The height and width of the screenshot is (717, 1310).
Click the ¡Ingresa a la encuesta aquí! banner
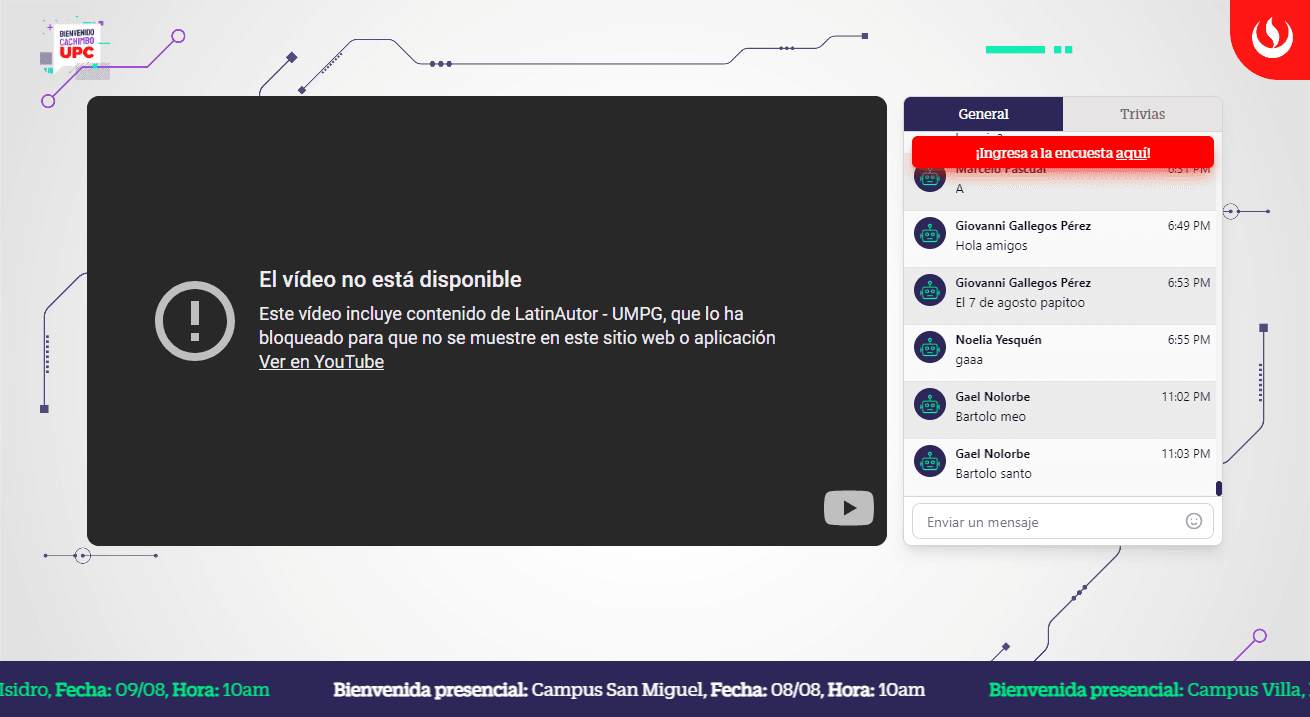[x=1063, y=152]
